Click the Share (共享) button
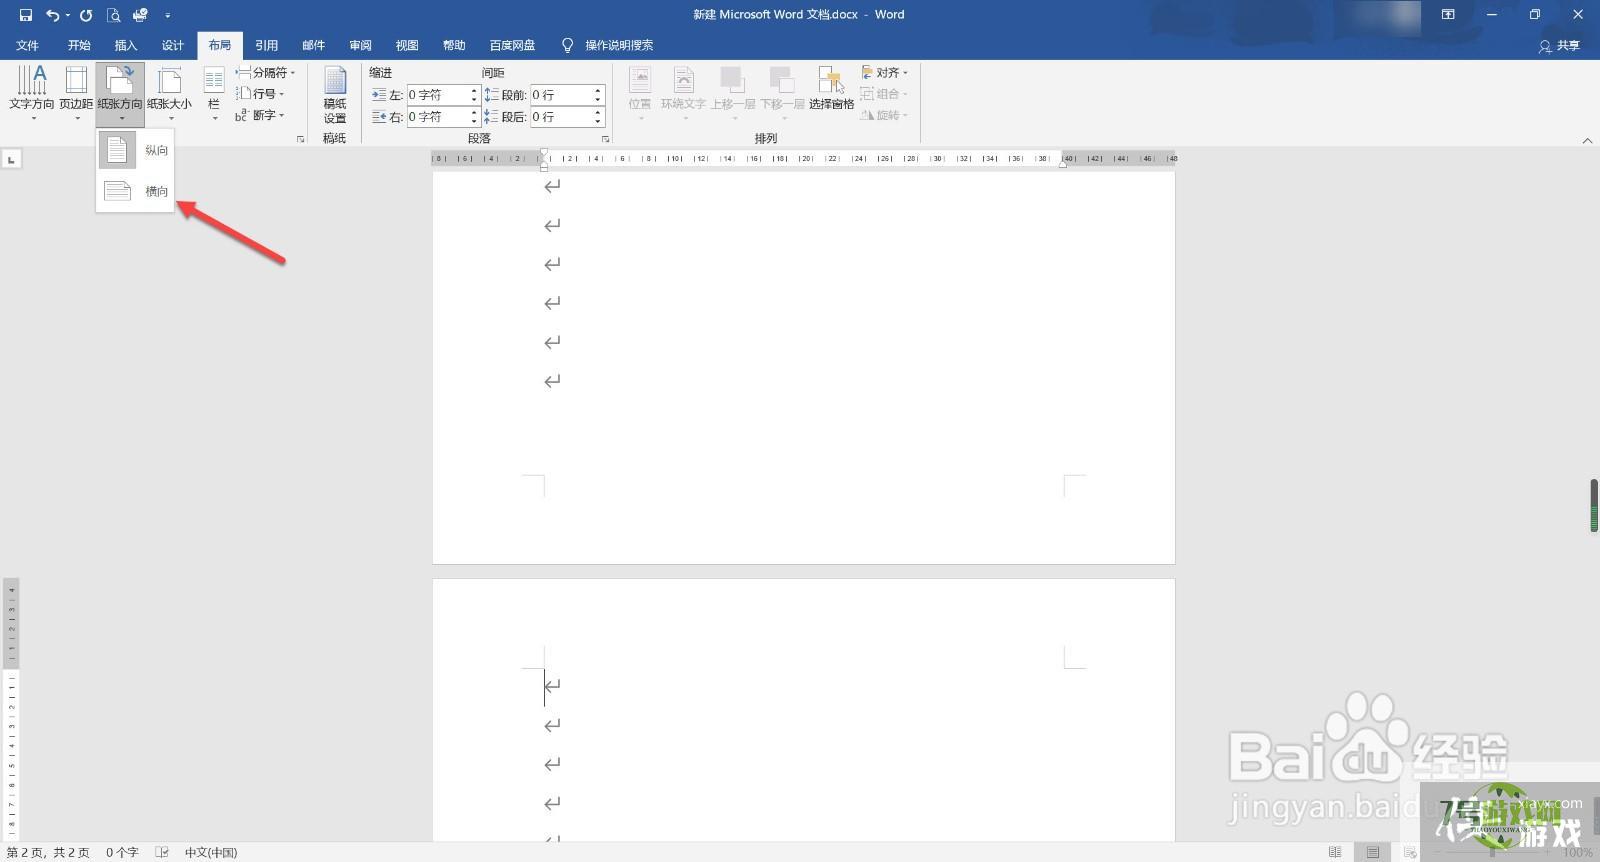1600x862 pixels. (1560, 46)
